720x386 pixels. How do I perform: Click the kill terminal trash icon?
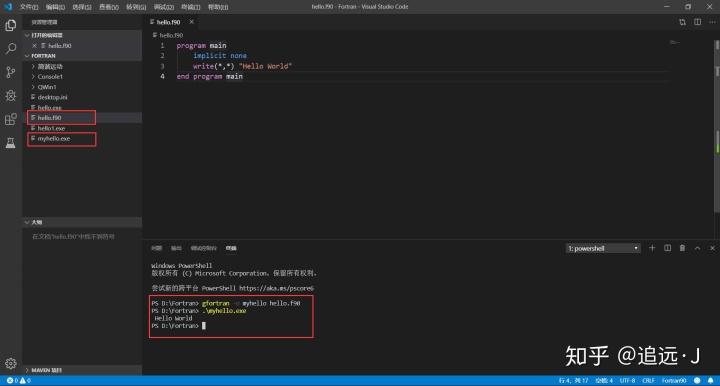tap(682, 248)
